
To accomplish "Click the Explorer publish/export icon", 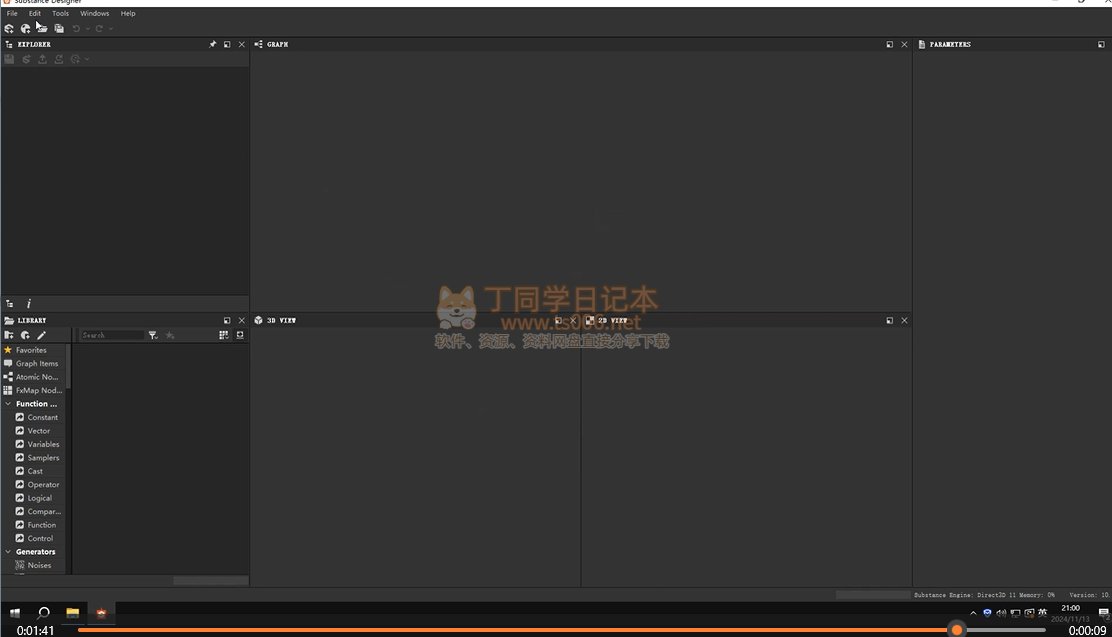I will coord(43,59).
